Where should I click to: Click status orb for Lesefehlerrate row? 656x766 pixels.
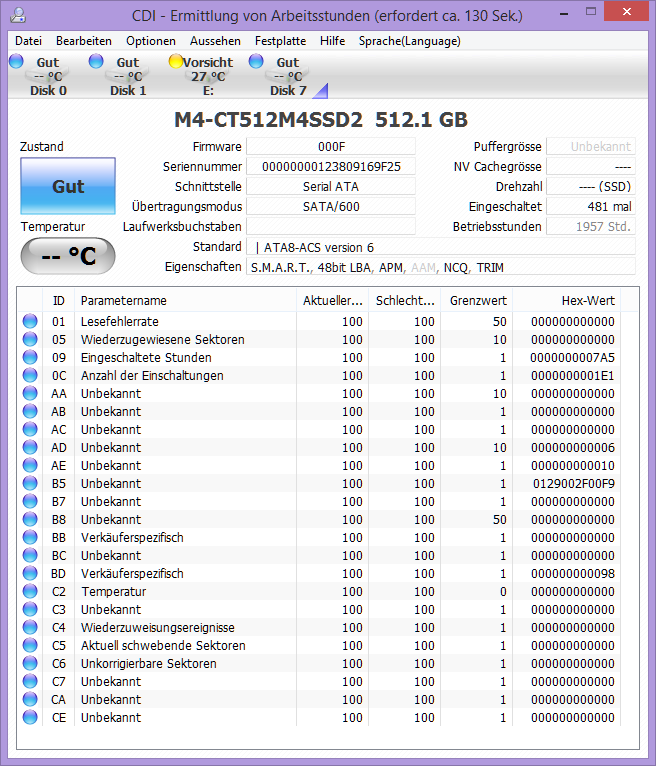[30, 321]
